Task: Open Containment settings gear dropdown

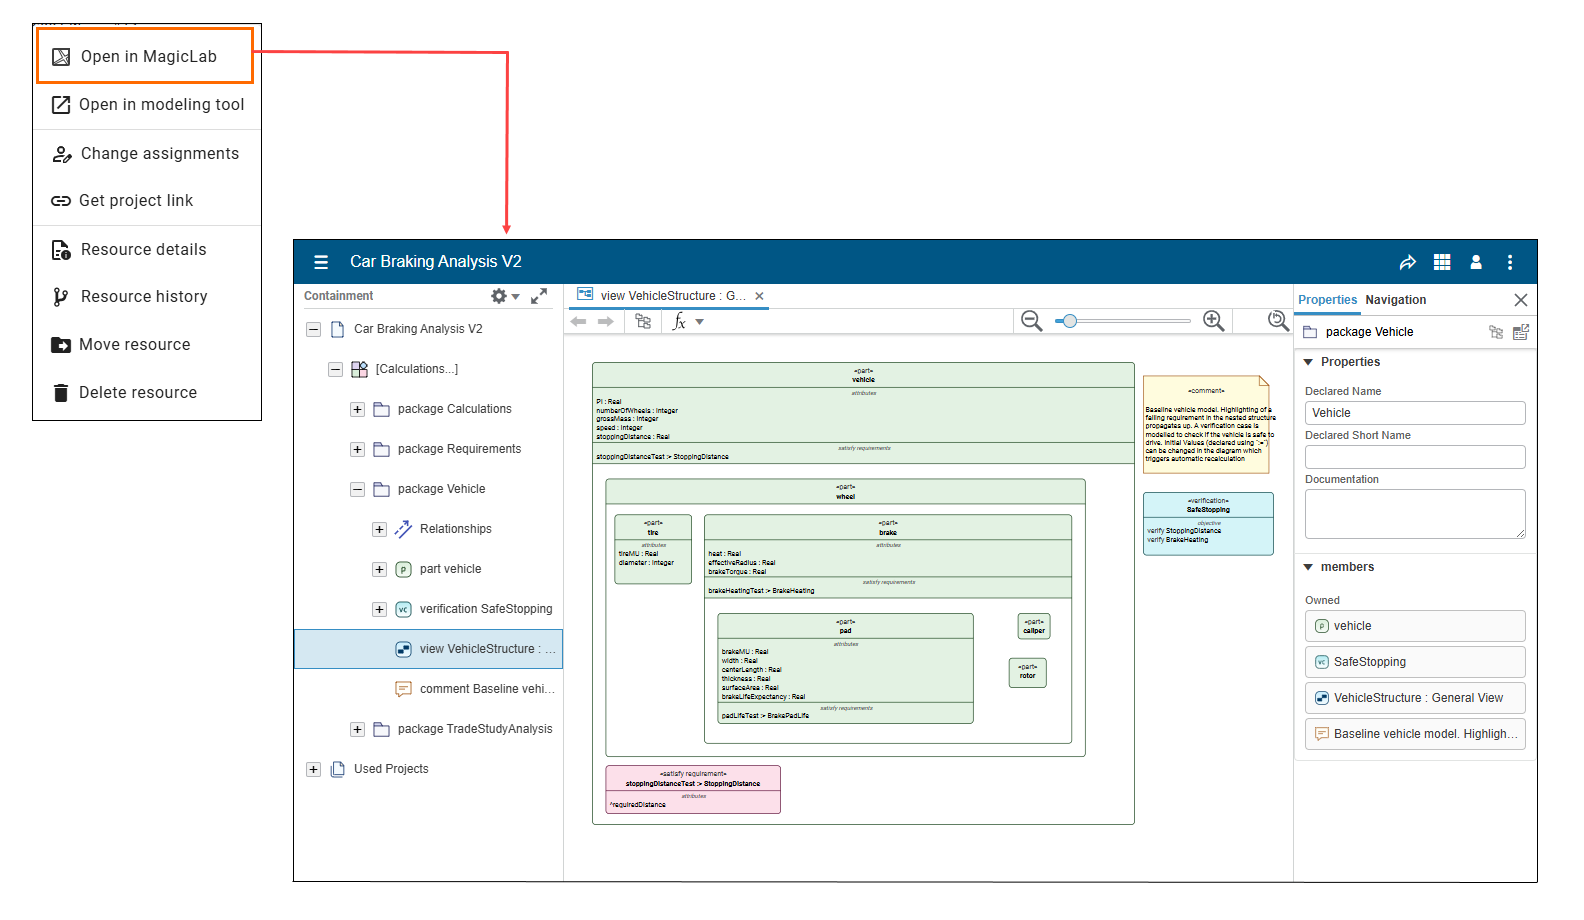Action: click(x=504, y=296)
